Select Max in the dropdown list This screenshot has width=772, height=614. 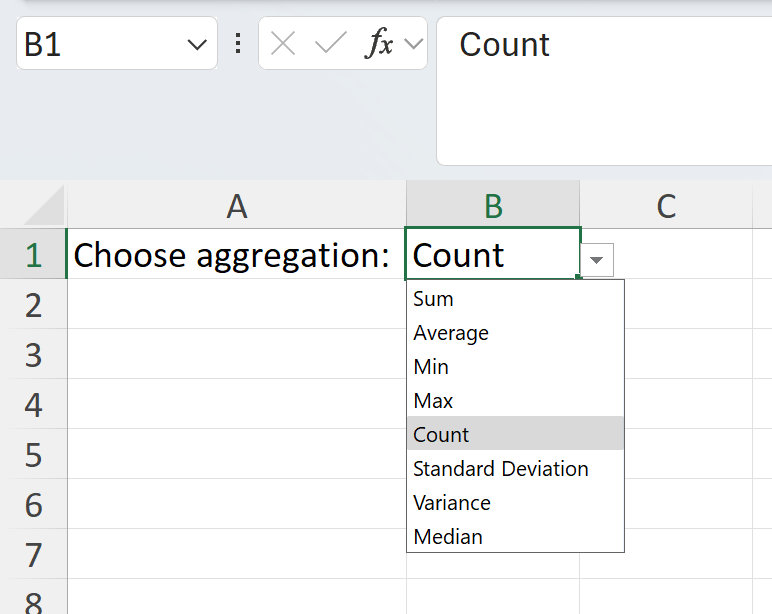433,401
